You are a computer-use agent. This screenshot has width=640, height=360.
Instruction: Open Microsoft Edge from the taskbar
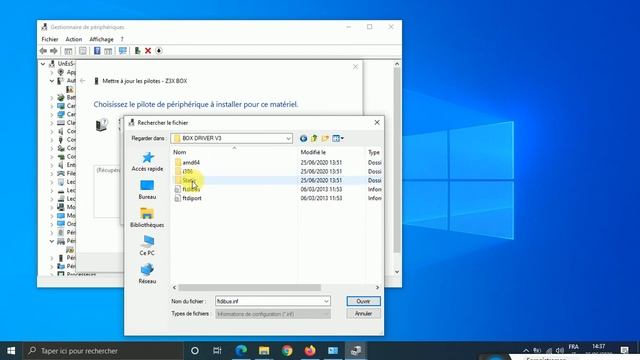(x=241, y=351)
